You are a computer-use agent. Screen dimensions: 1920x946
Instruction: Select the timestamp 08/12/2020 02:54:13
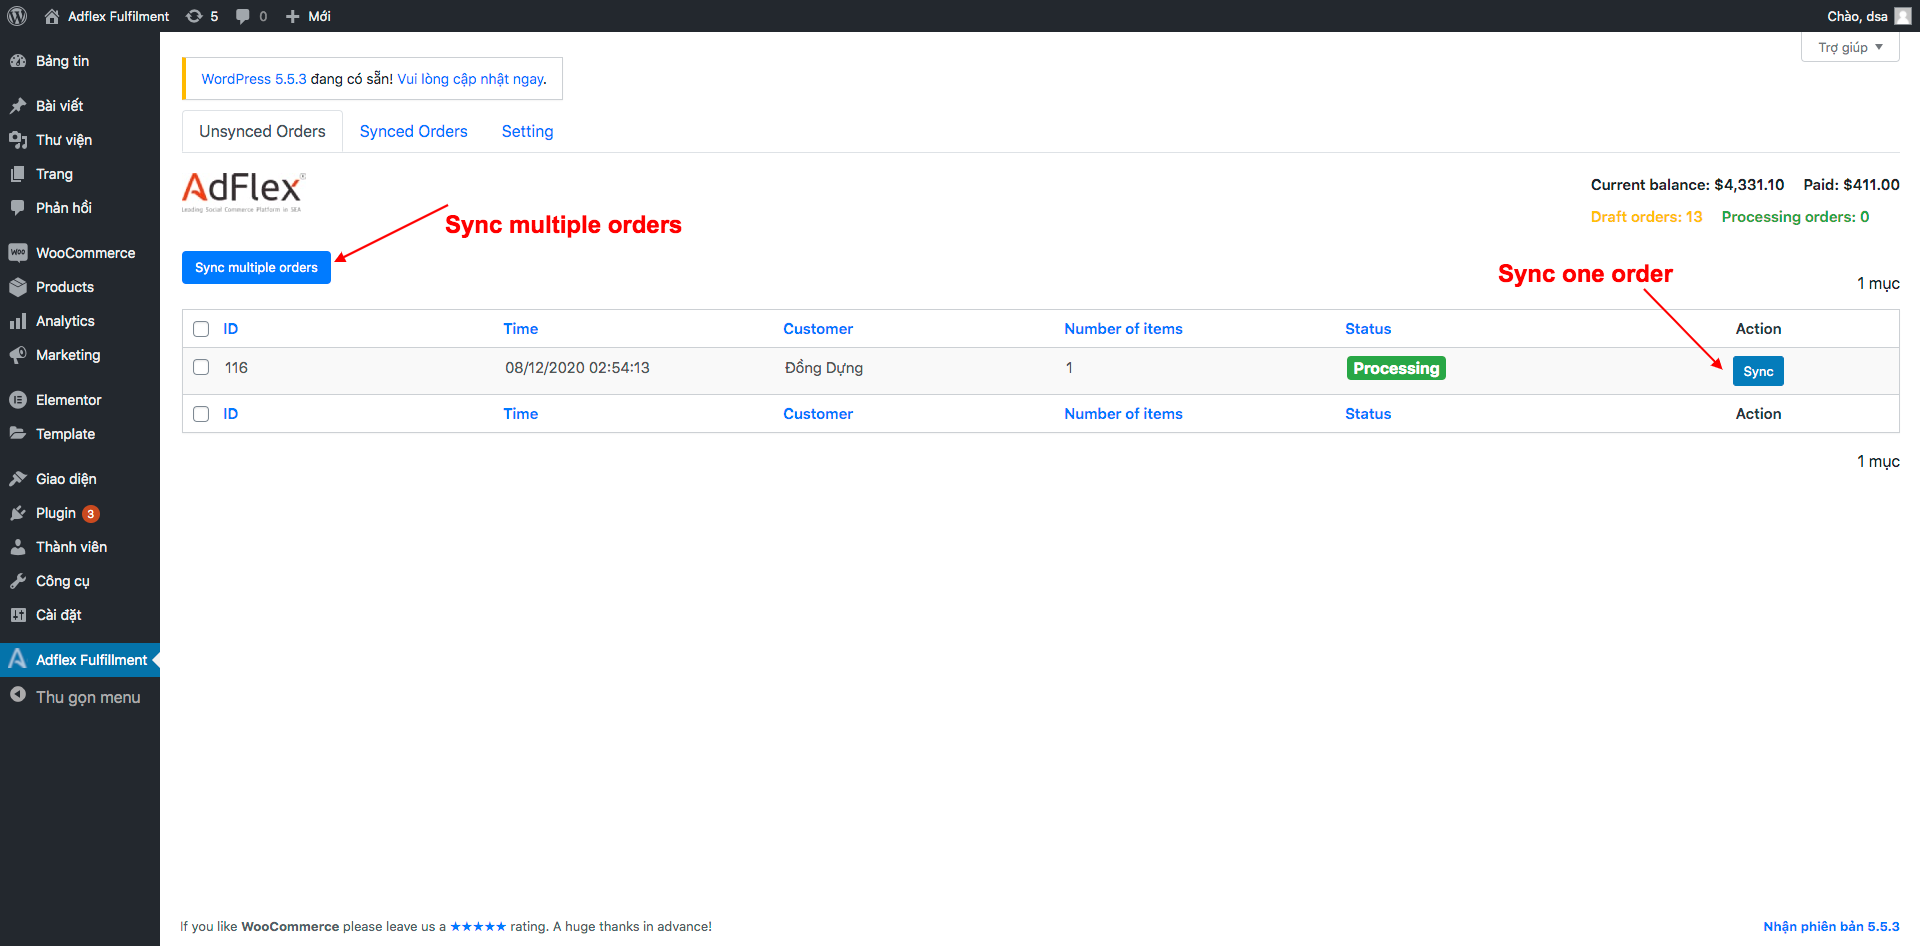tap(577, 368)
